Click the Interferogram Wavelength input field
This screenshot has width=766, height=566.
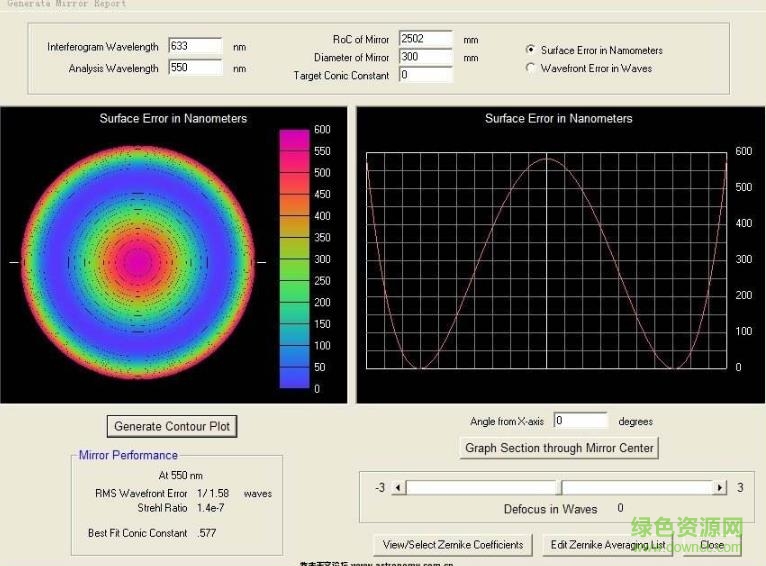[195, 46]
